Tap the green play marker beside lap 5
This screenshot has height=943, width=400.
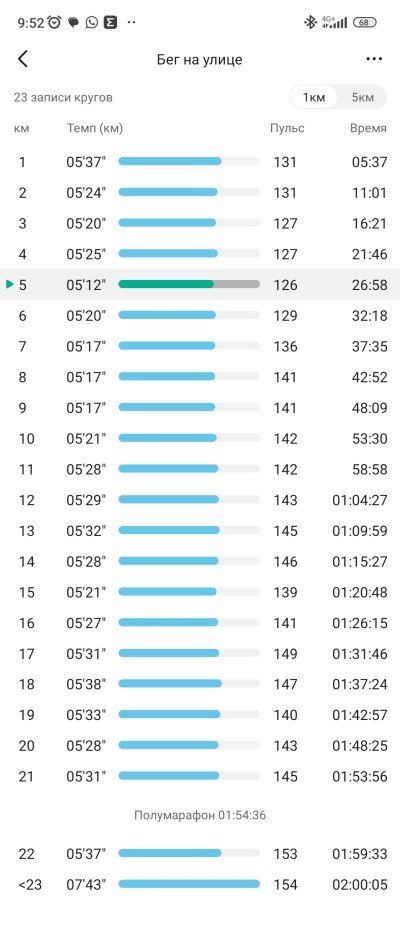(x=9, y=284)
